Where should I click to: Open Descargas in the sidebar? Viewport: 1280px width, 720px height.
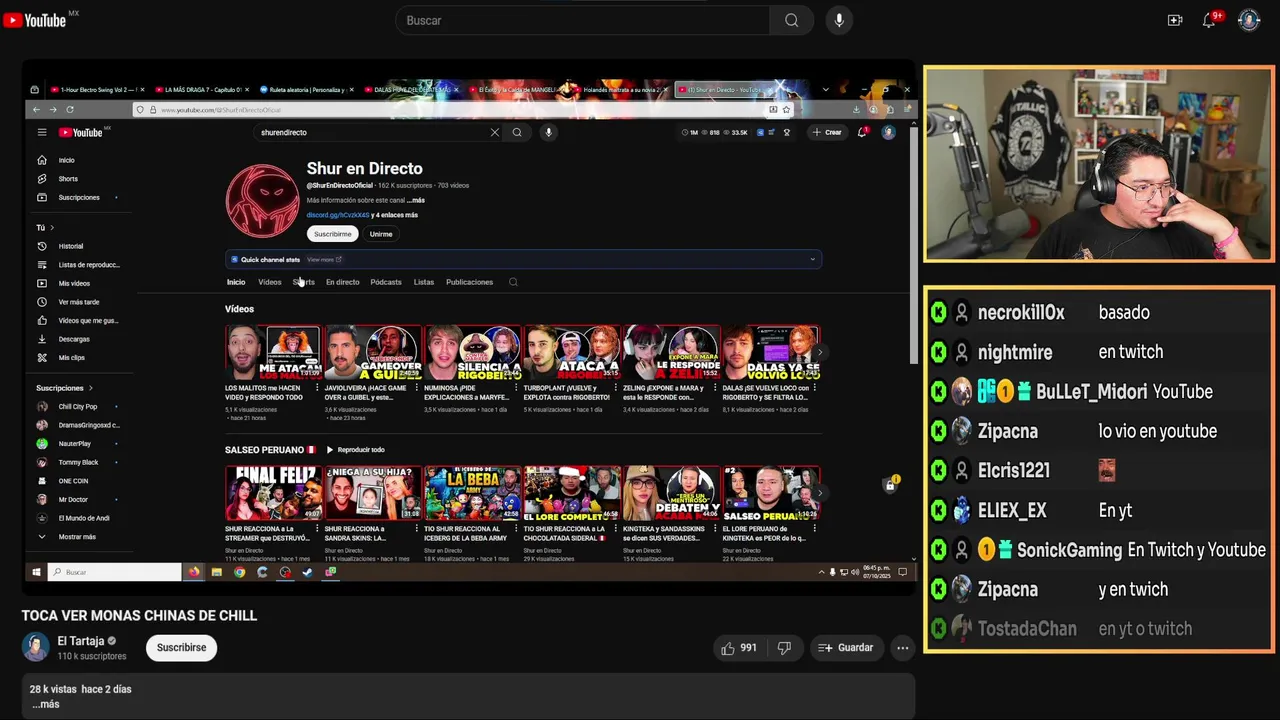pyautogui.click(x=73, y=339)
